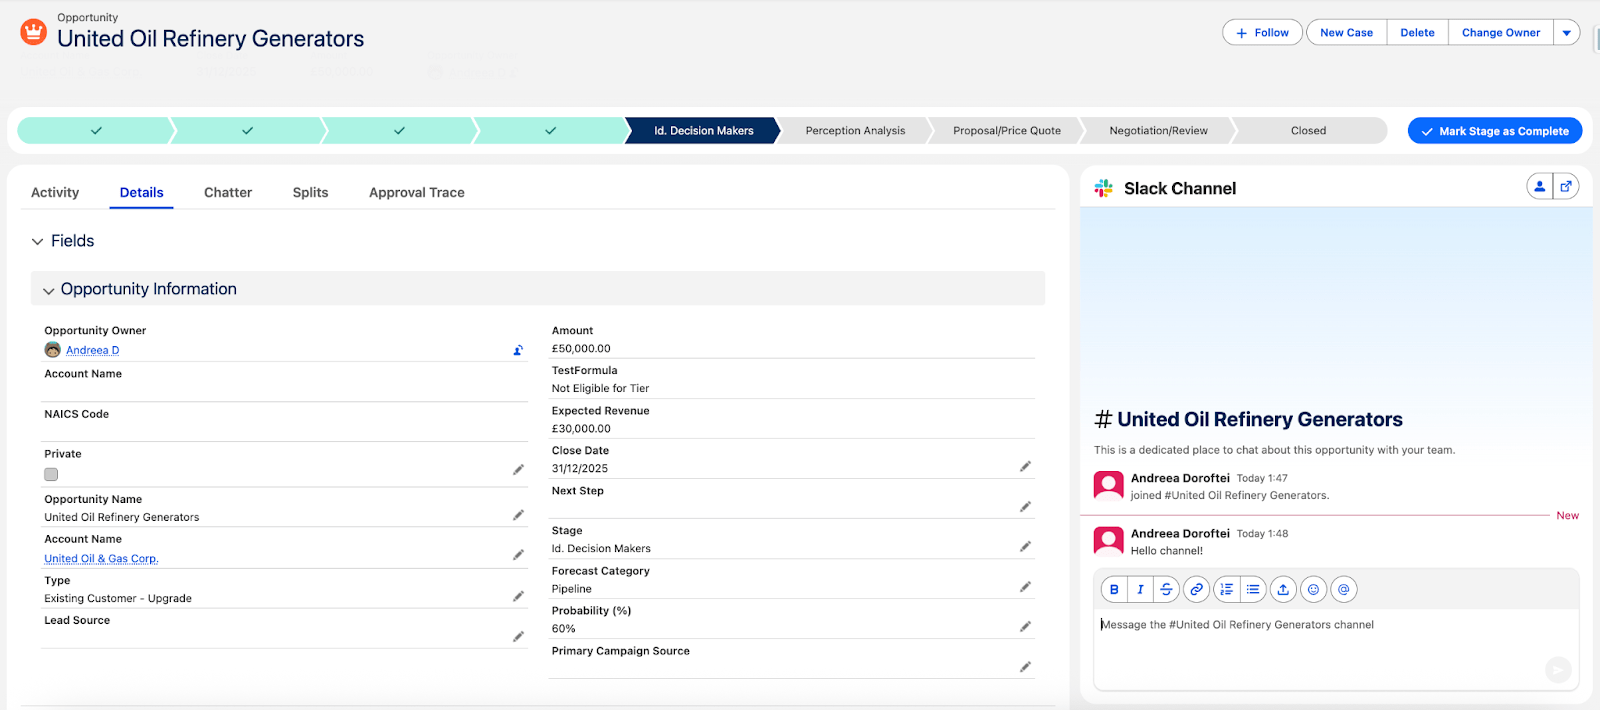1600x710 pixels.
Task: Edit the Type field using its pencil icon
Action: point(518,596)
